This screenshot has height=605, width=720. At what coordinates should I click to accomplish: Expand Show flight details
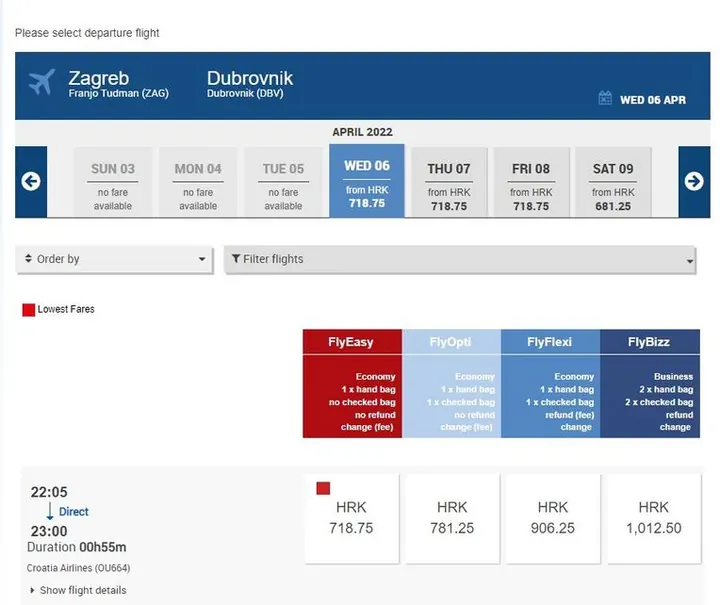pyautogui.click(x=79, y=590)
